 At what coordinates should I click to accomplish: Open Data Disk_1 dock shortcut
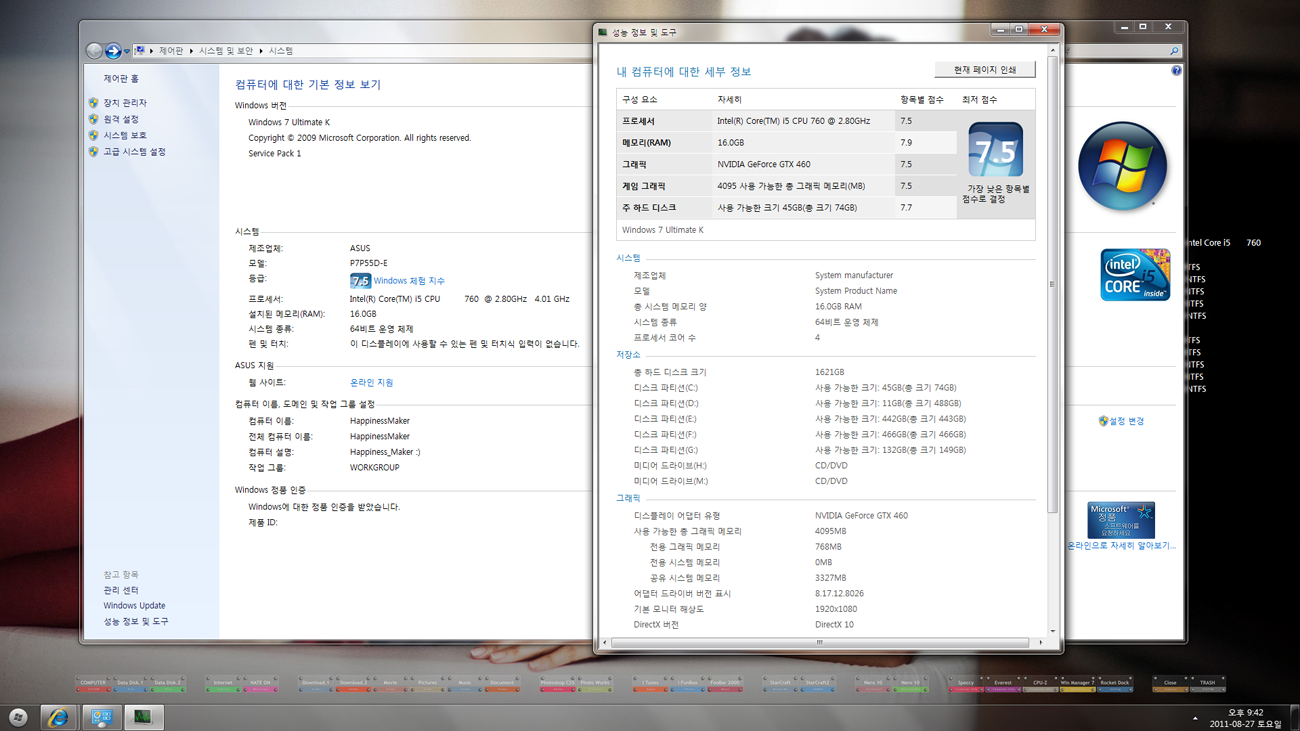pos(130,685)
